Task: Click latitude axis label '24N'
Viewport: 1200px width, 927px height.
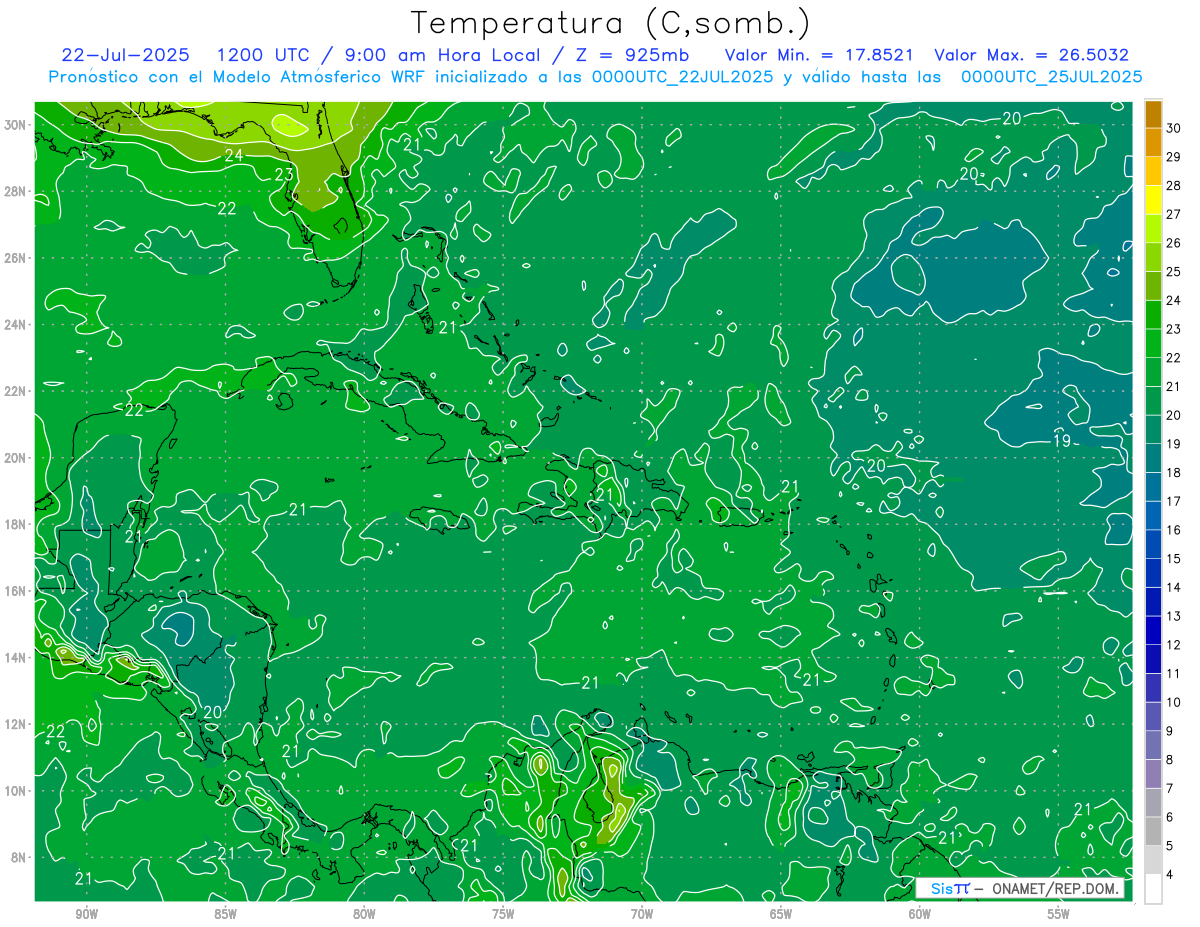Action: pos(15,325)
